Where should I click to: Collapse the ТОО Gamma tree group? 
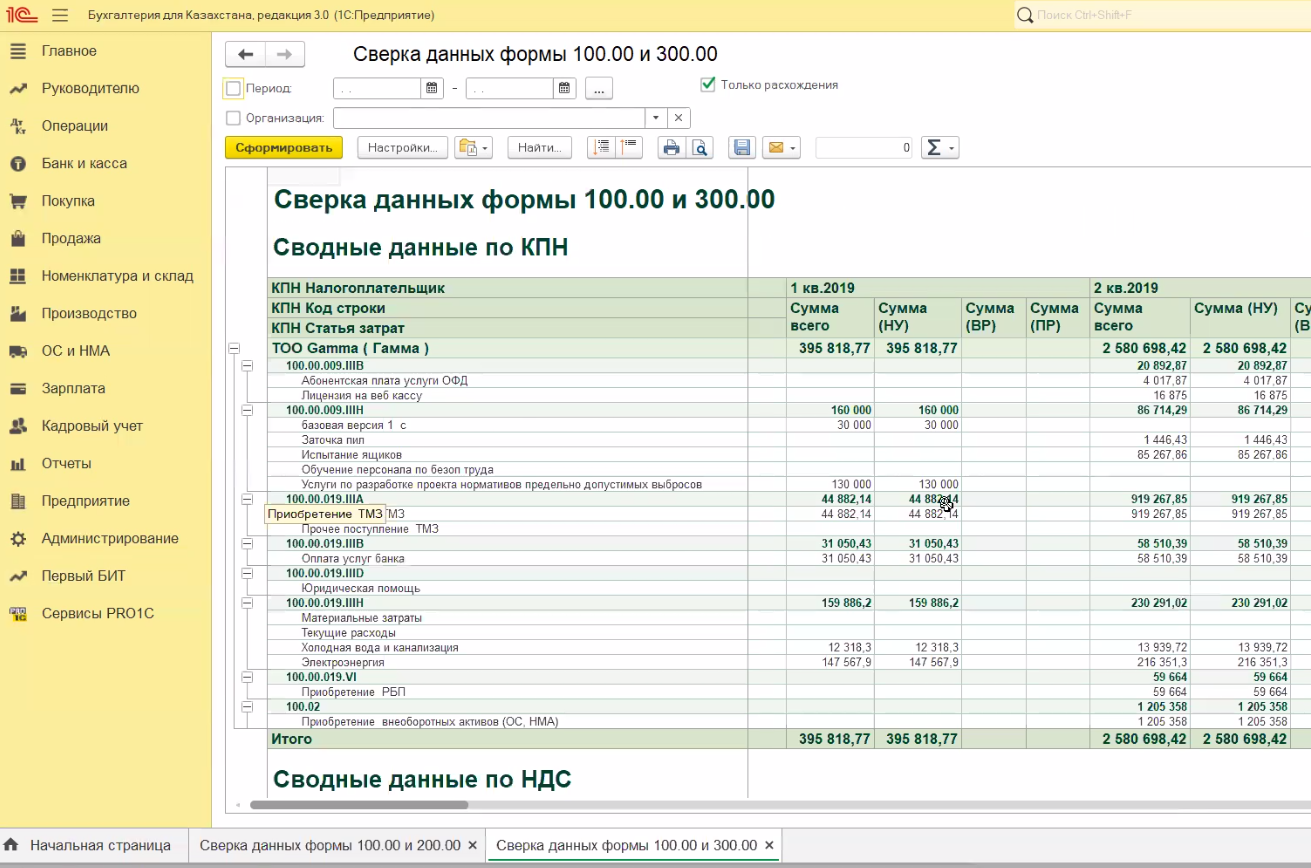click(234, 348)
